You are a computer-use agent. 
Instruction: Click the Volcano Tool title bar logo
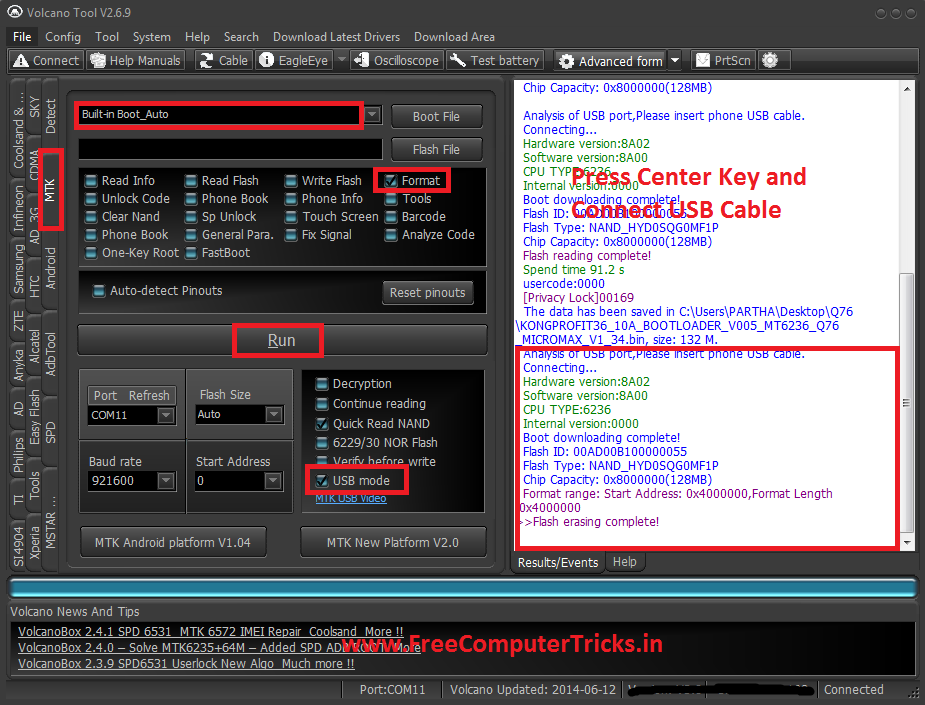(15, 12)
